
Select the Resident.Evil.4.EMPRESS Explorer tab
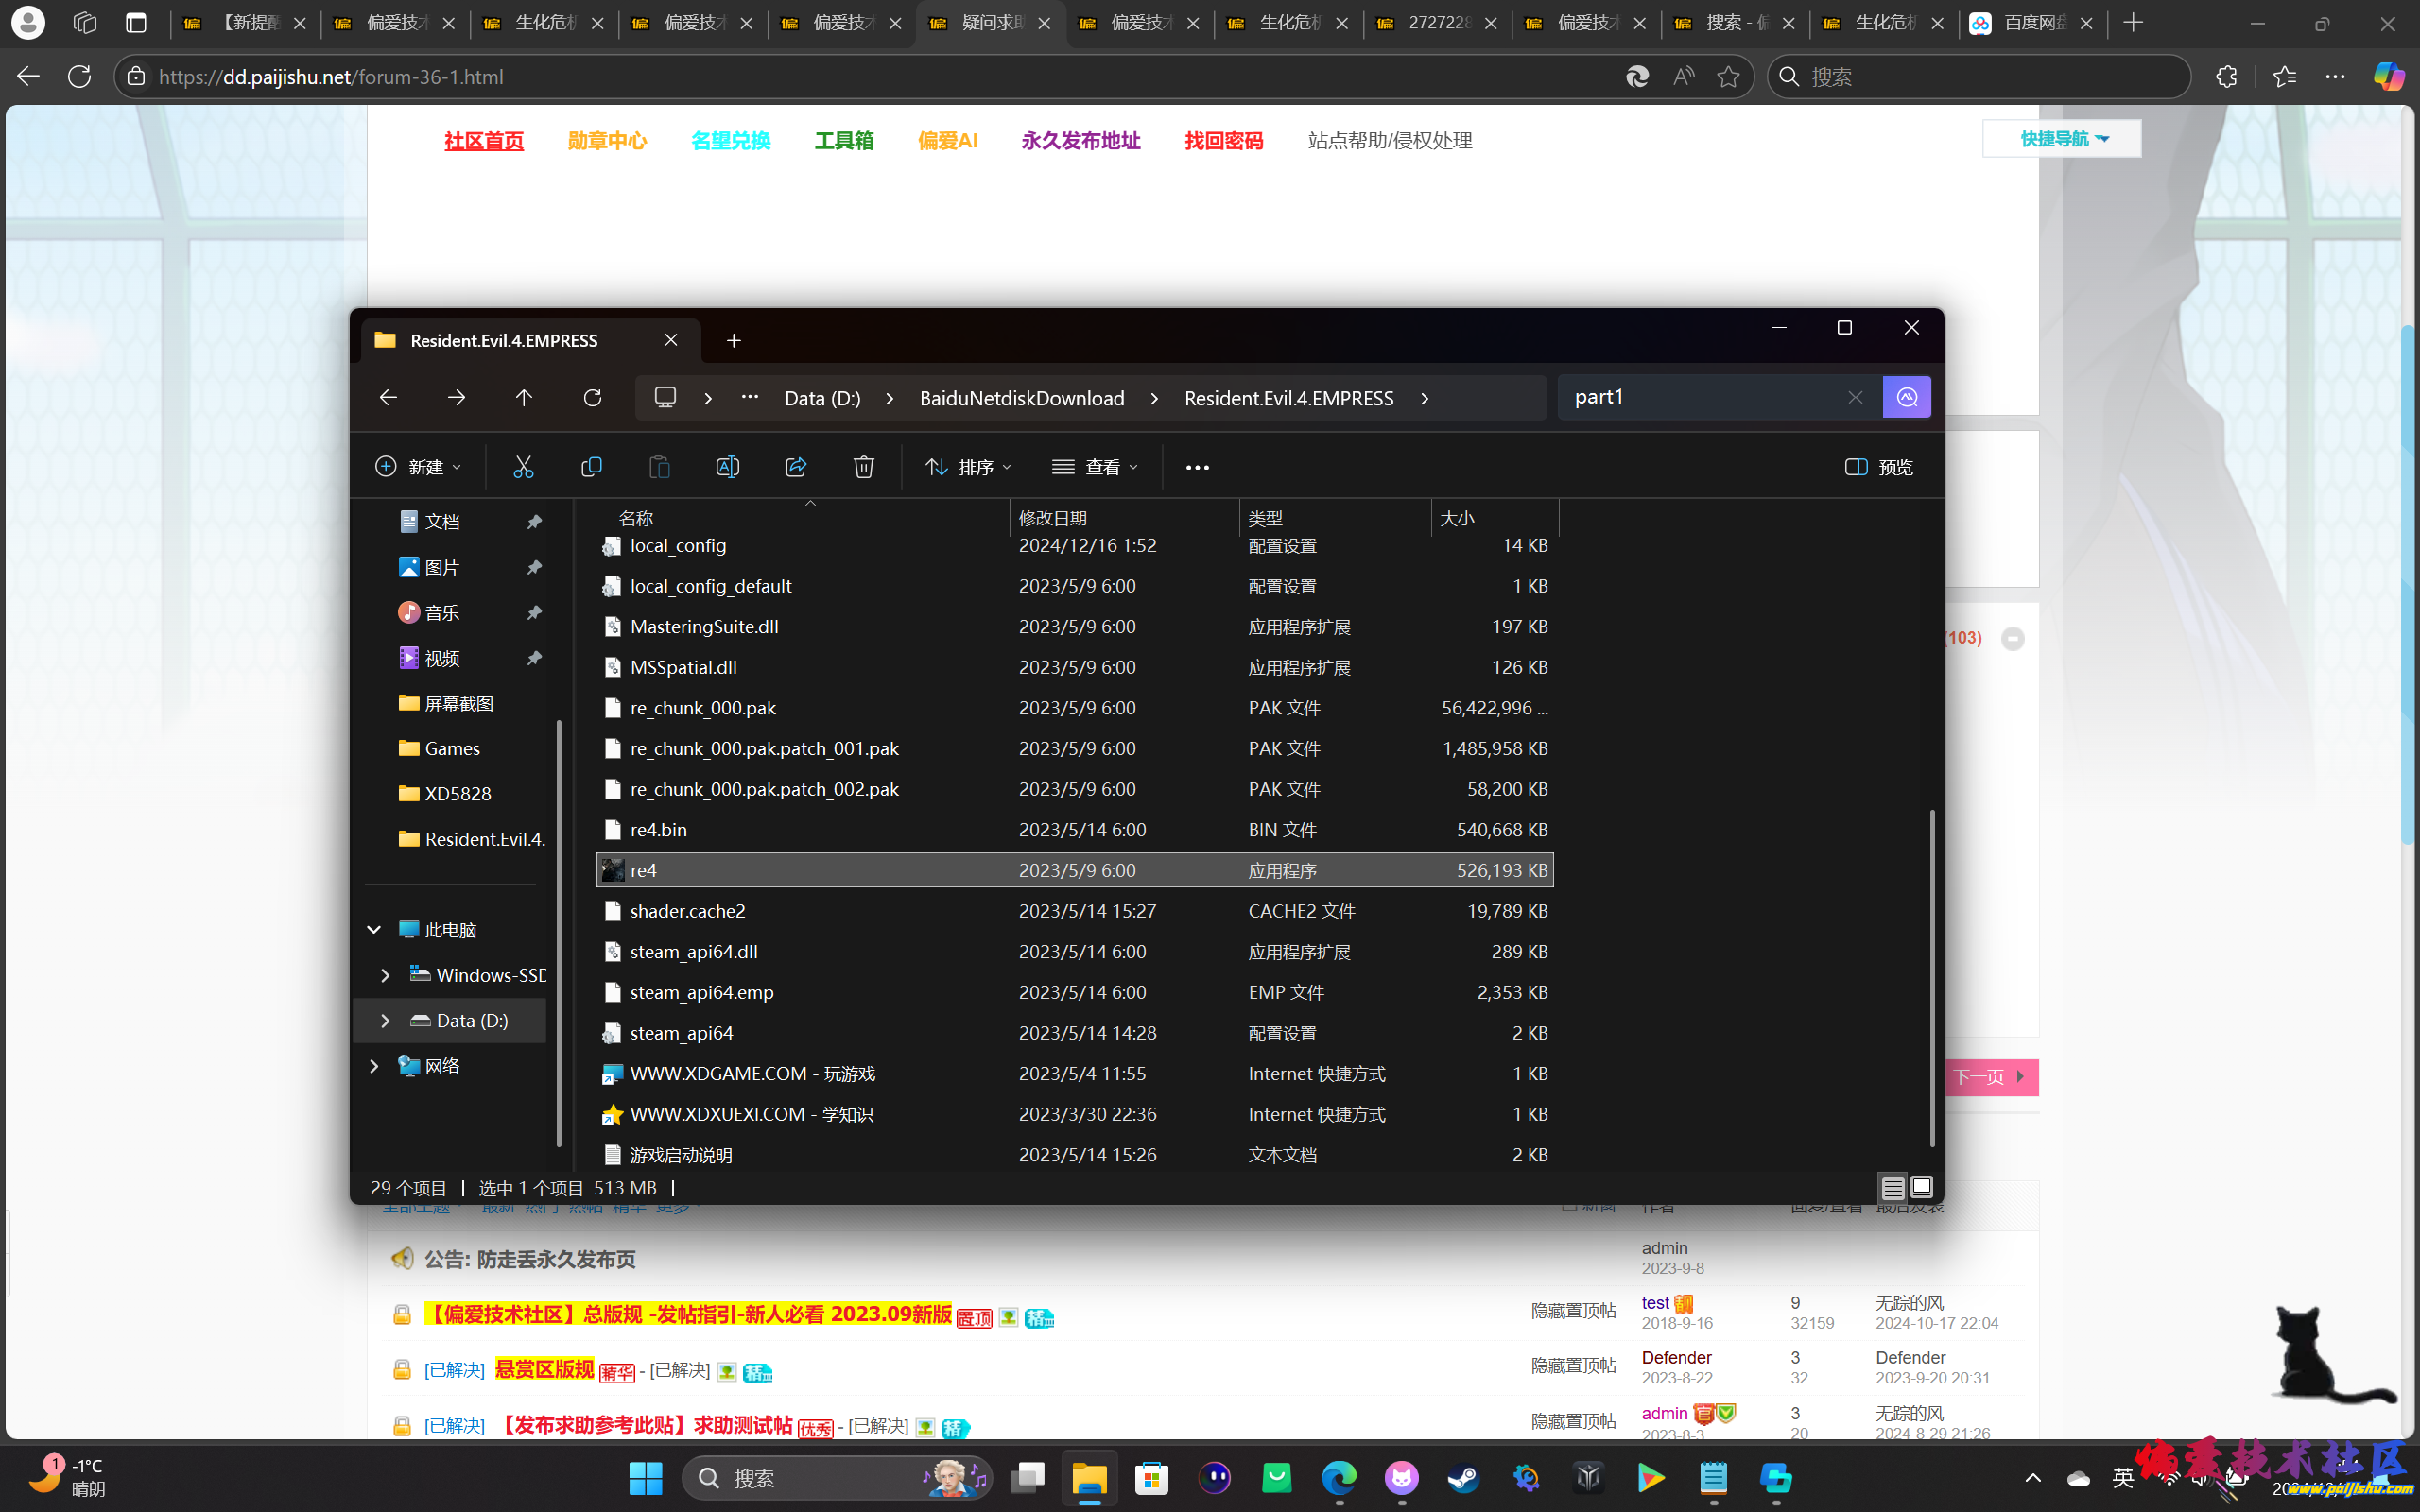(x=530, y=341)
